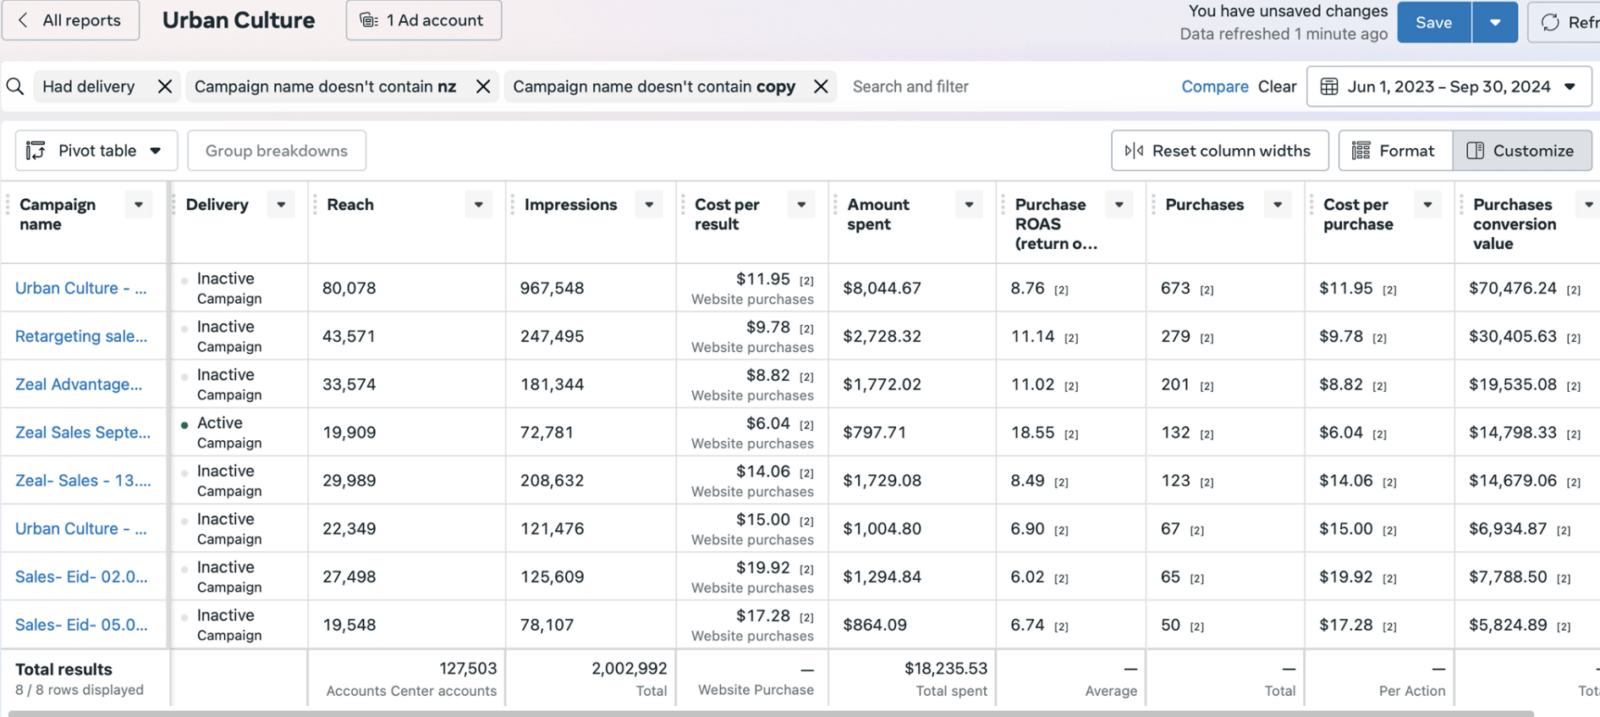The width and height of the screenshot is (1600, 717).
Task: Remove the doesn't contain copy filter
Action: coord(821,87)
